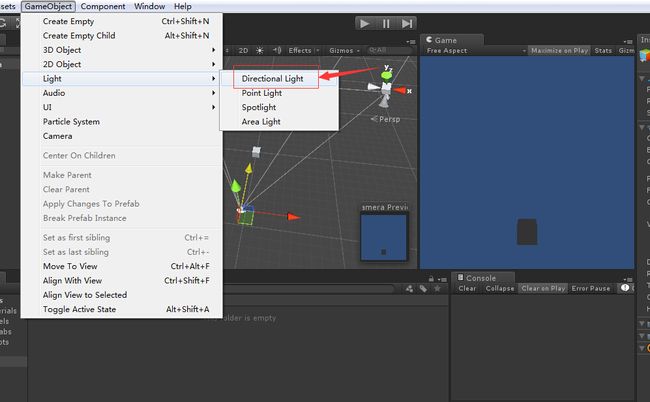Click the Play button in the toolbar

coord(365,24)
